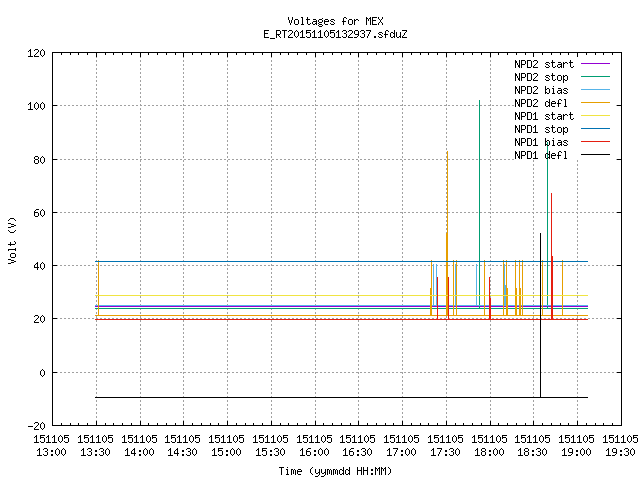640x480 pixels.
Task: Click the 120 y-axis tick label
Action: click(x=36, y=53)
